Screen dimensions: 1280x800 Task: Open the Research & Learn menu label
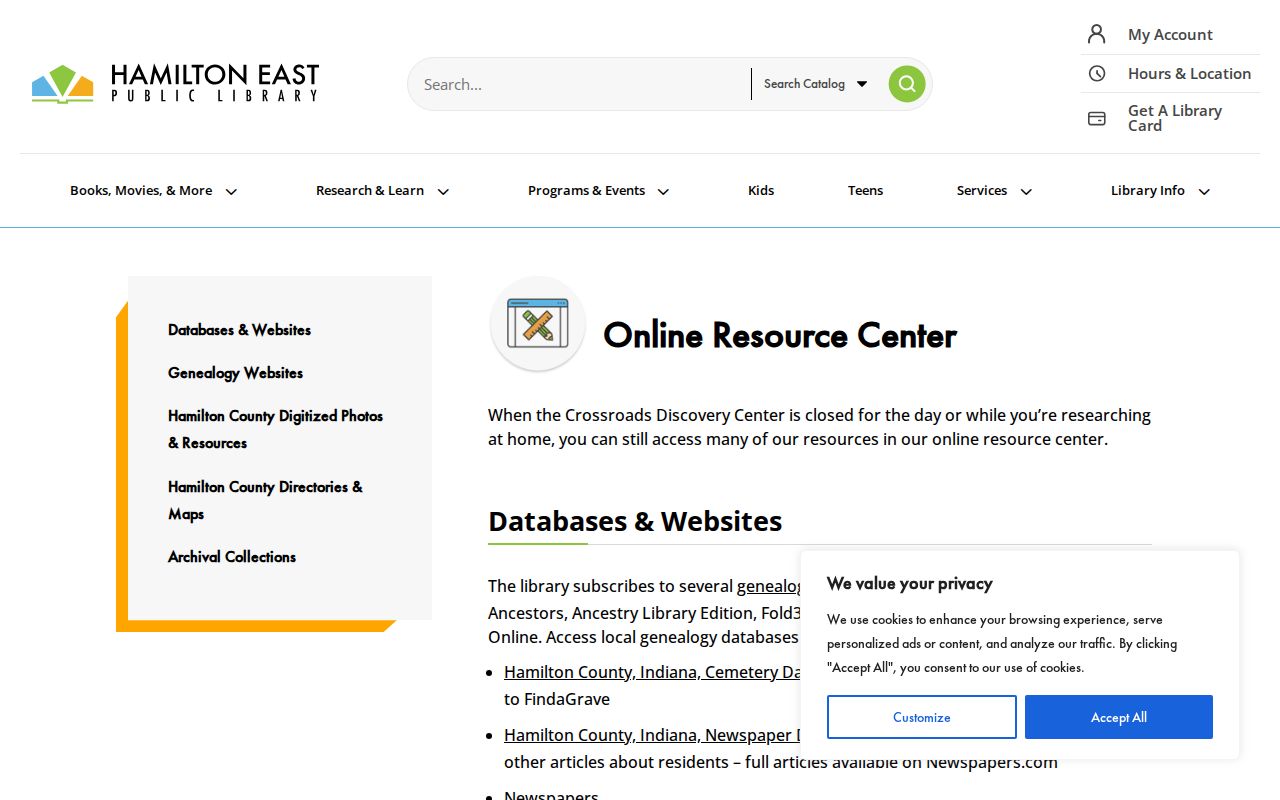(370, 190)
